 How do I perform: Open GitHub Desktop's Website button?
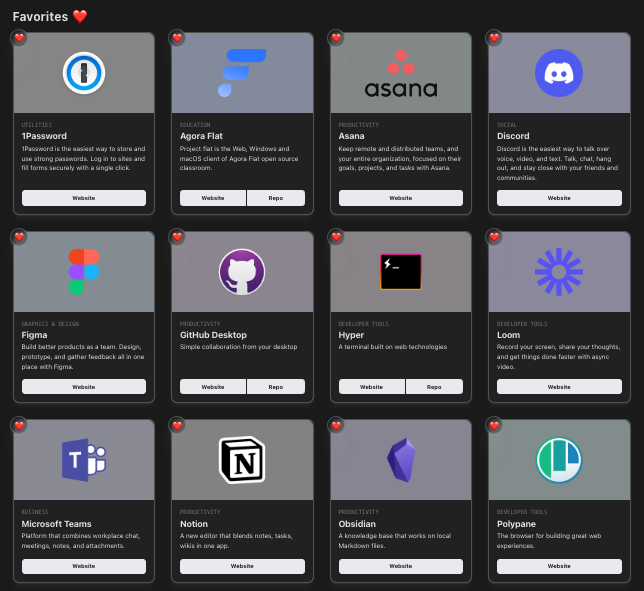pyautogui.click(x=213, y=387)
